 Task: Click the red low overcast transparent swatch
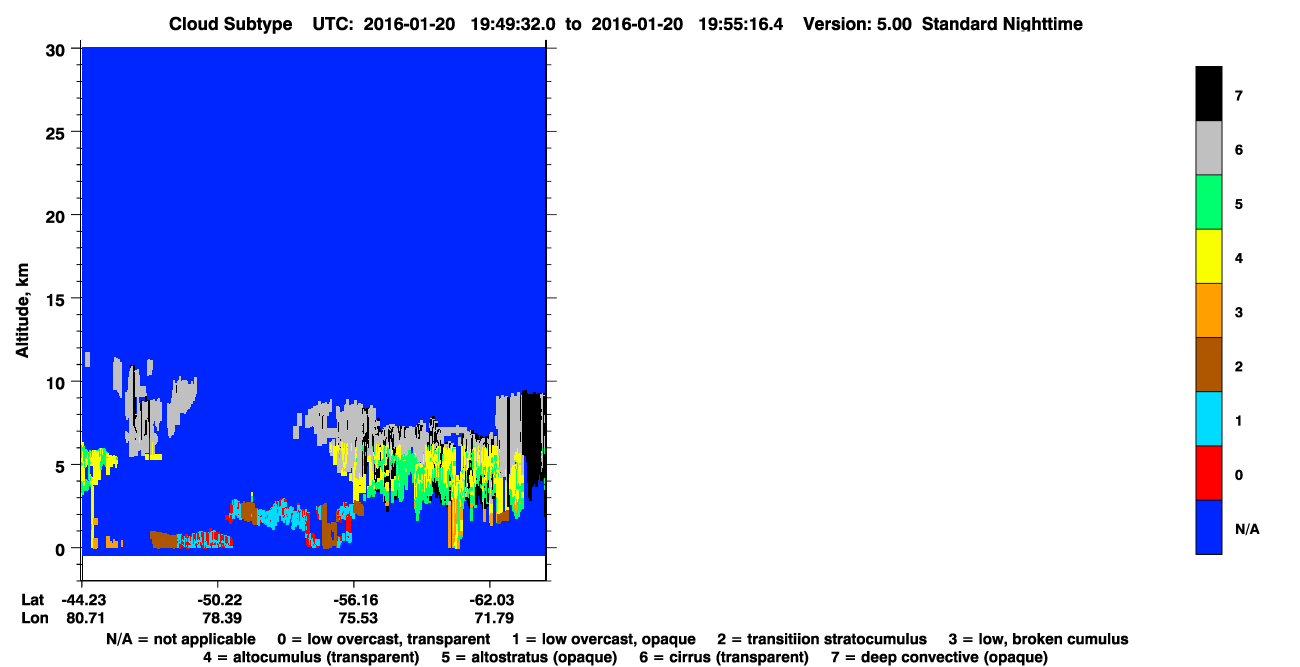[1209, 472]
